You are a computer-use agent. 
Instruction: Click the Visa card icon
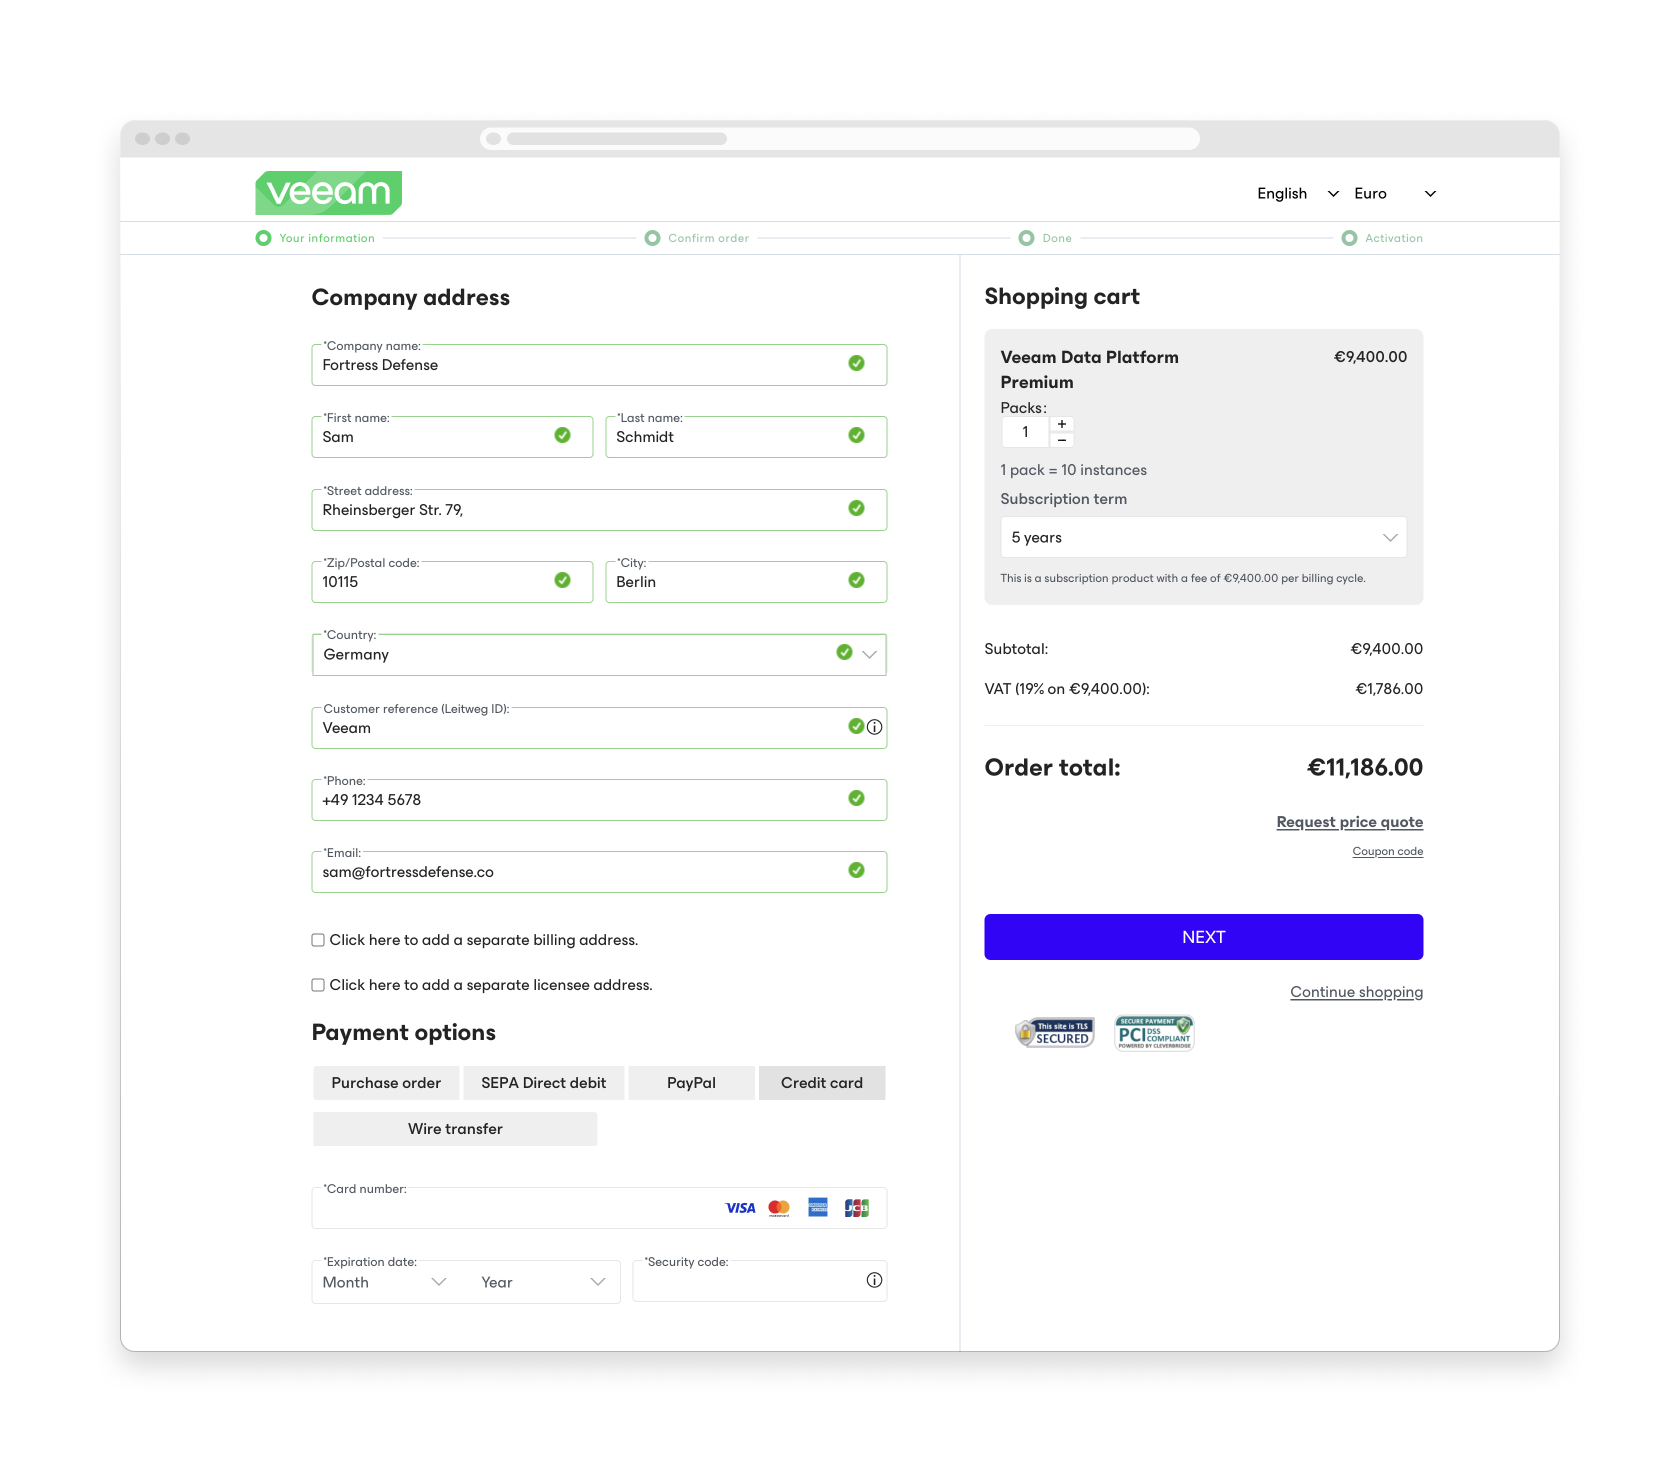click(740, 1208)
